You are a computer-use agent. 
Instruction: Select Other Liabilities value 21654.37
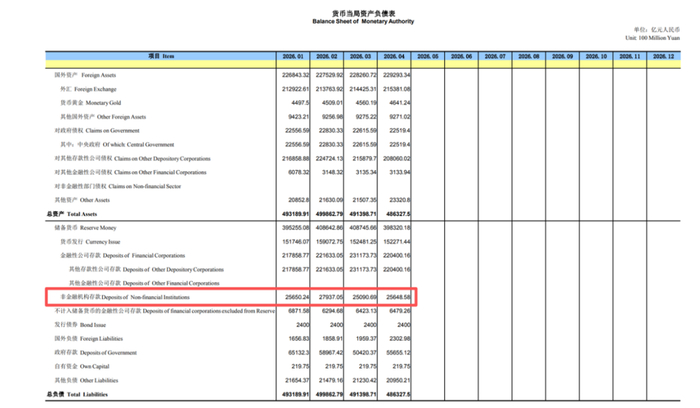pyautogui.click(x=297, y=380)
